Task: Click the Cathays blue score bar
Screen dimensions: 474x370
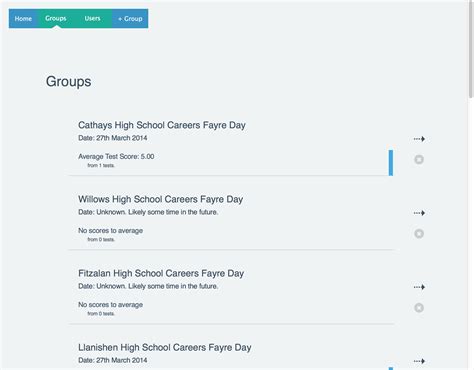Action: [x=391, y=163]
